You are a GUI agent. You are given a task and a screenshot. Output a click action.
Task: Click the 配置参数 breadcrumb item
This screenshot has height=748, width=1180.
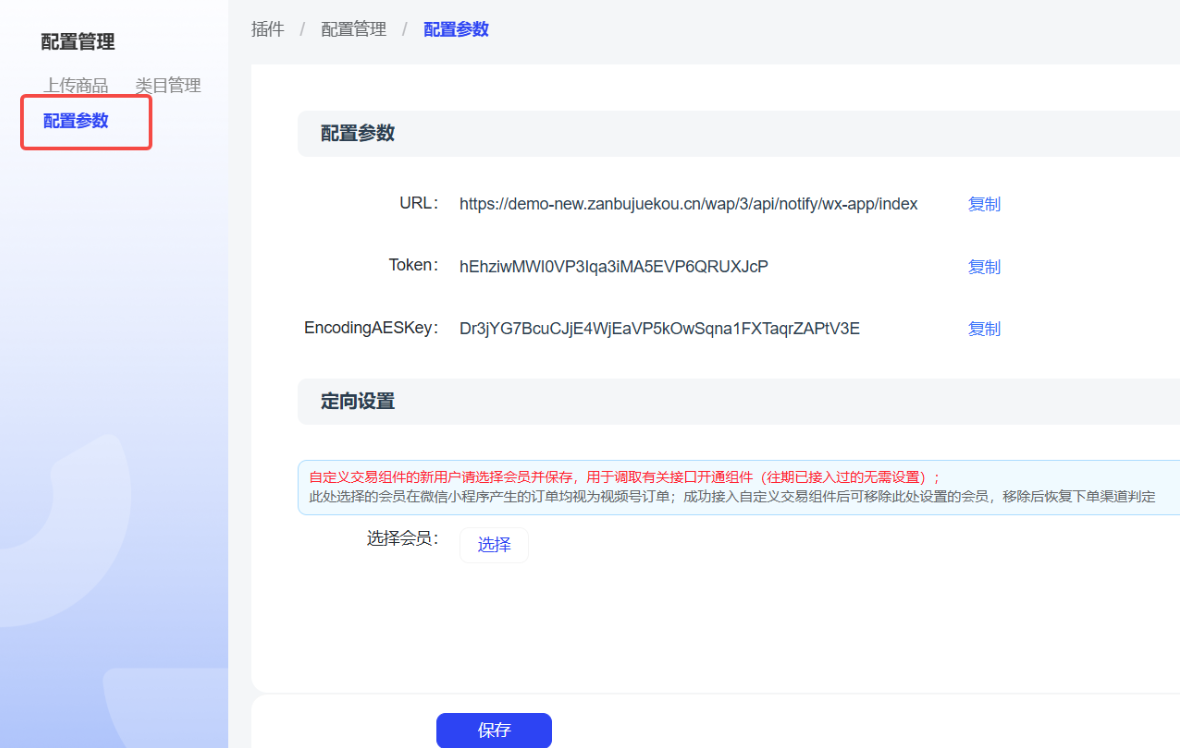456,30
